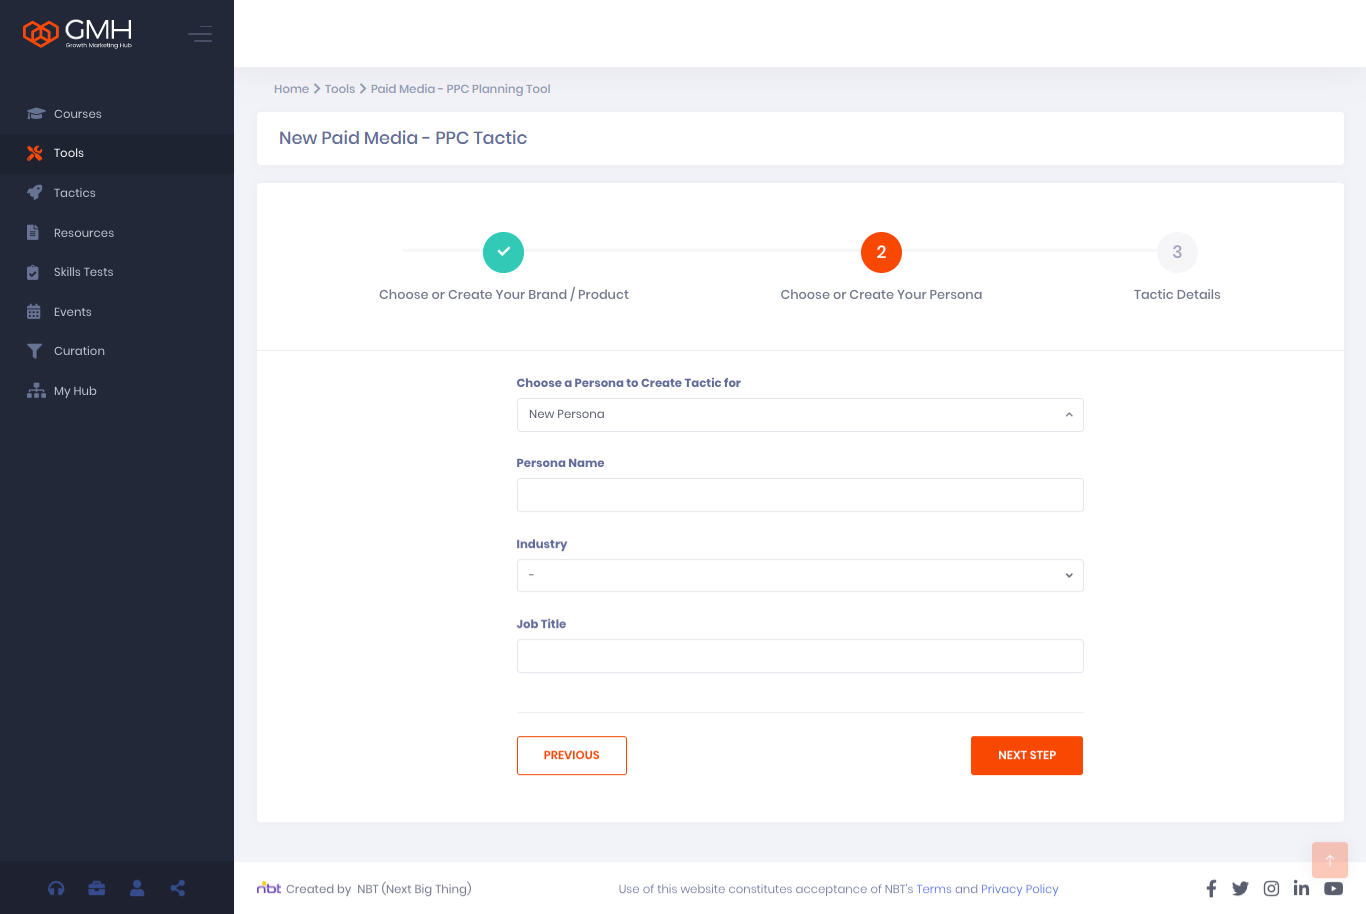Viewport: 1366px width, 914px height.
Task: Open Tools in the sidebar menu
Action: 117,153
